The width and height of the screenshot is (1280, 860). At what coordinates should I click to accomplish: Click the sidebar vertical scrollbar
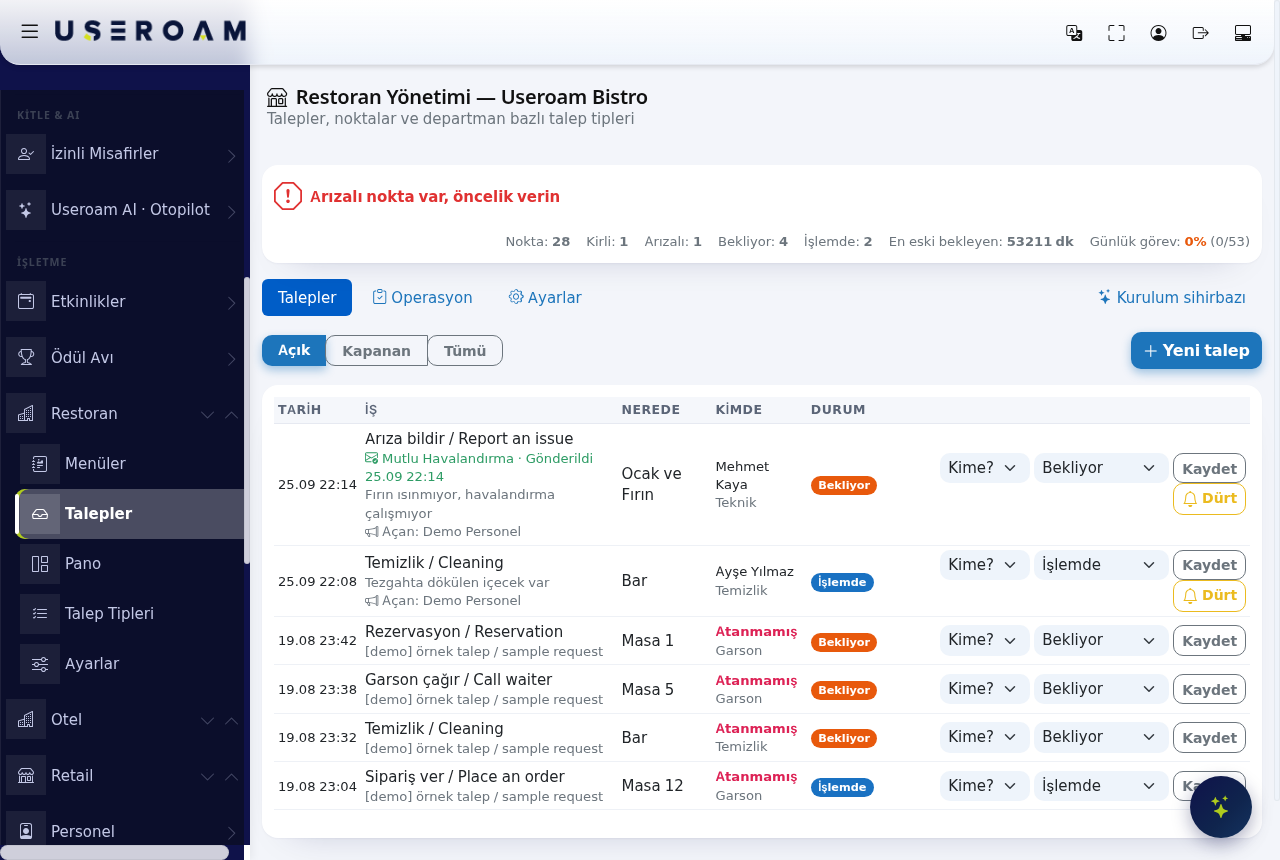click(247, 419)
